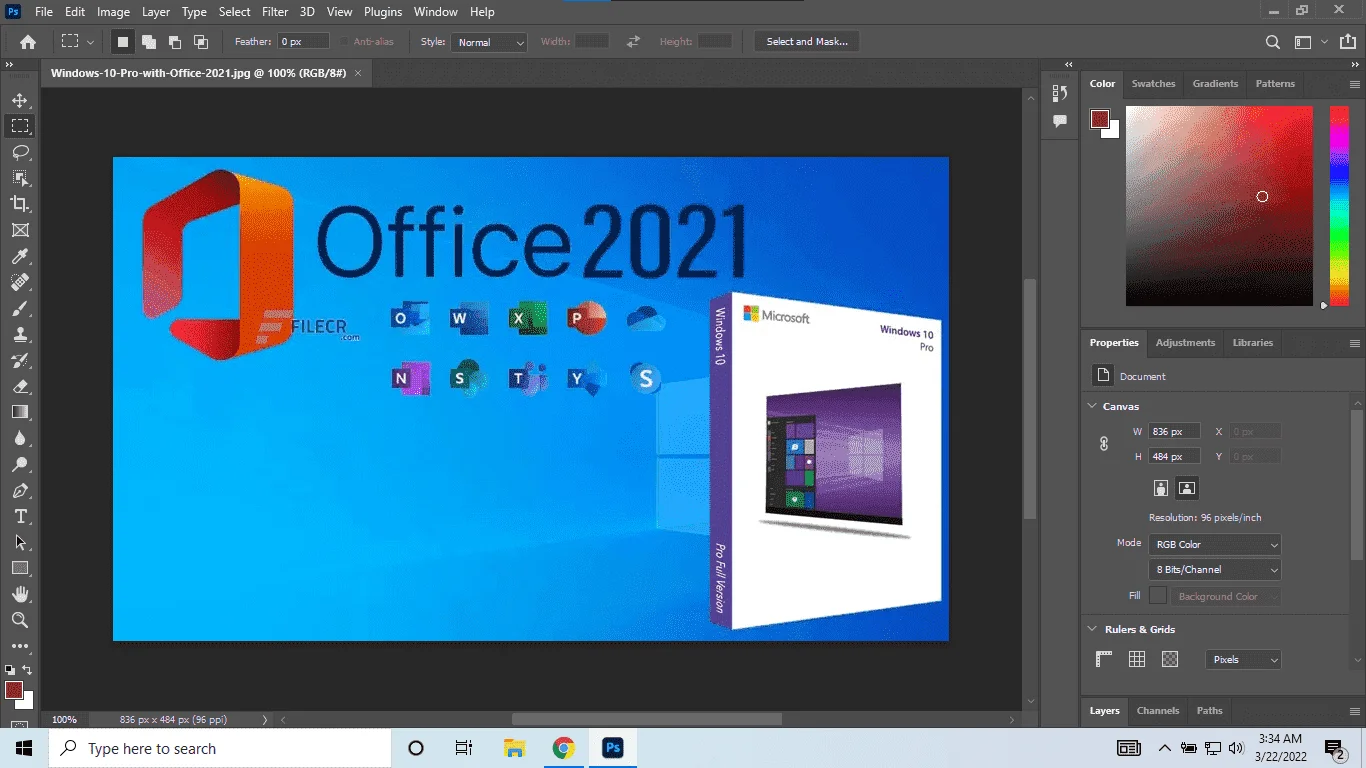This screenshot has width=1366, height=768.
Task: Select the Clone Stamp tool
Action: pos(20,334)
